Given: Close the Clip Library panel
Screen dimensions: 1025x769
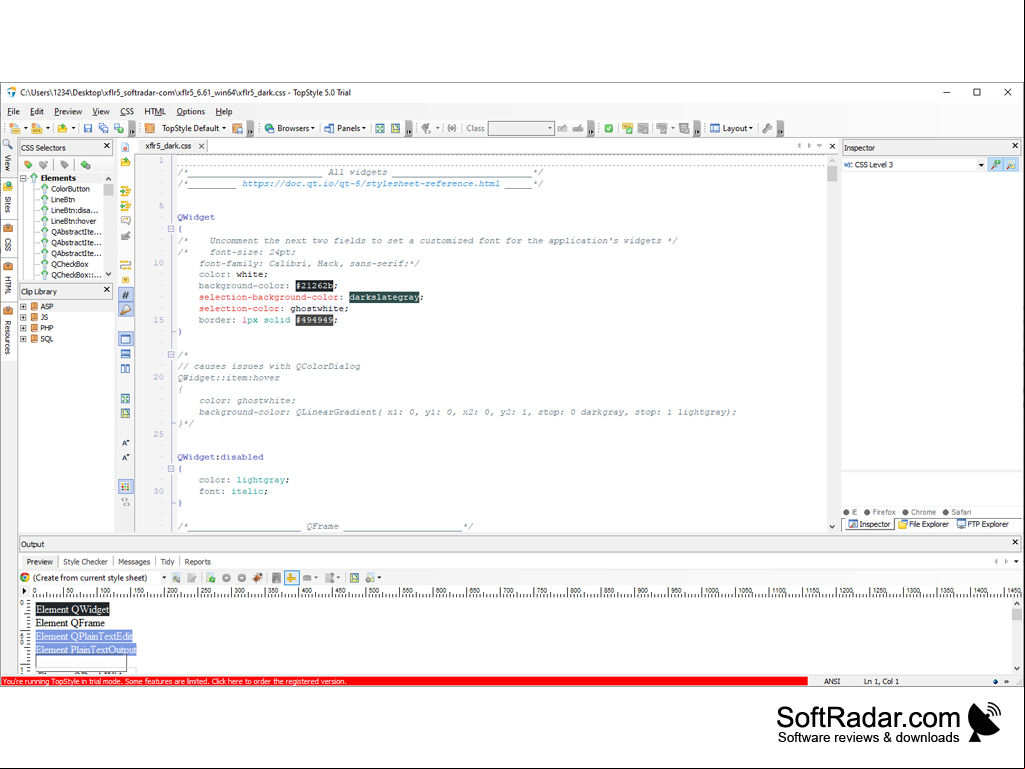Looking at the screenshot, I should pyautogui.click(x=107, y=289).
